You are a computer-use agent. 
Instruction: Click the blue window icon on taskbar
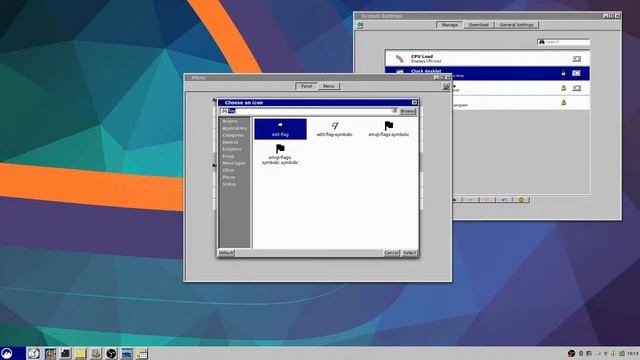coord(127,353)
